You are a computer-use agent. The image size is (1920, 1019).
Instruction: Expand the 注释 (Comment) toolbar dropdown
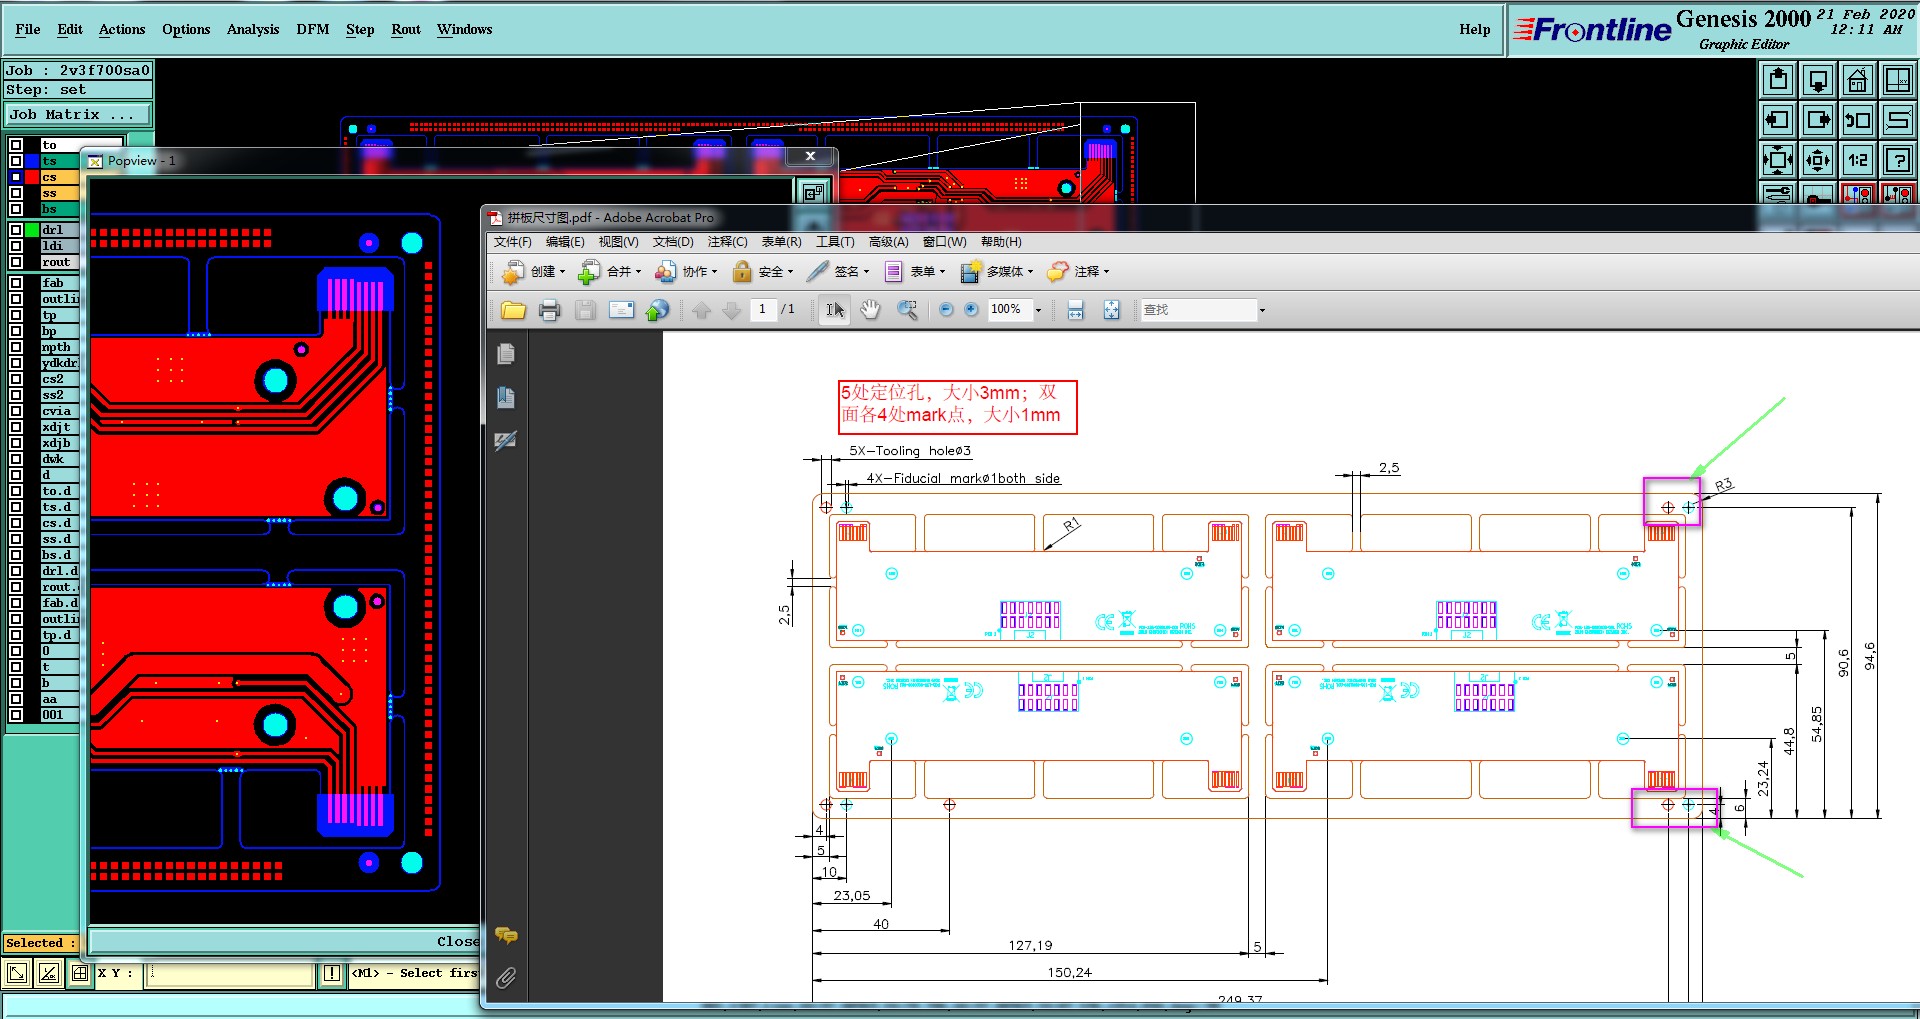point(1105,272)
